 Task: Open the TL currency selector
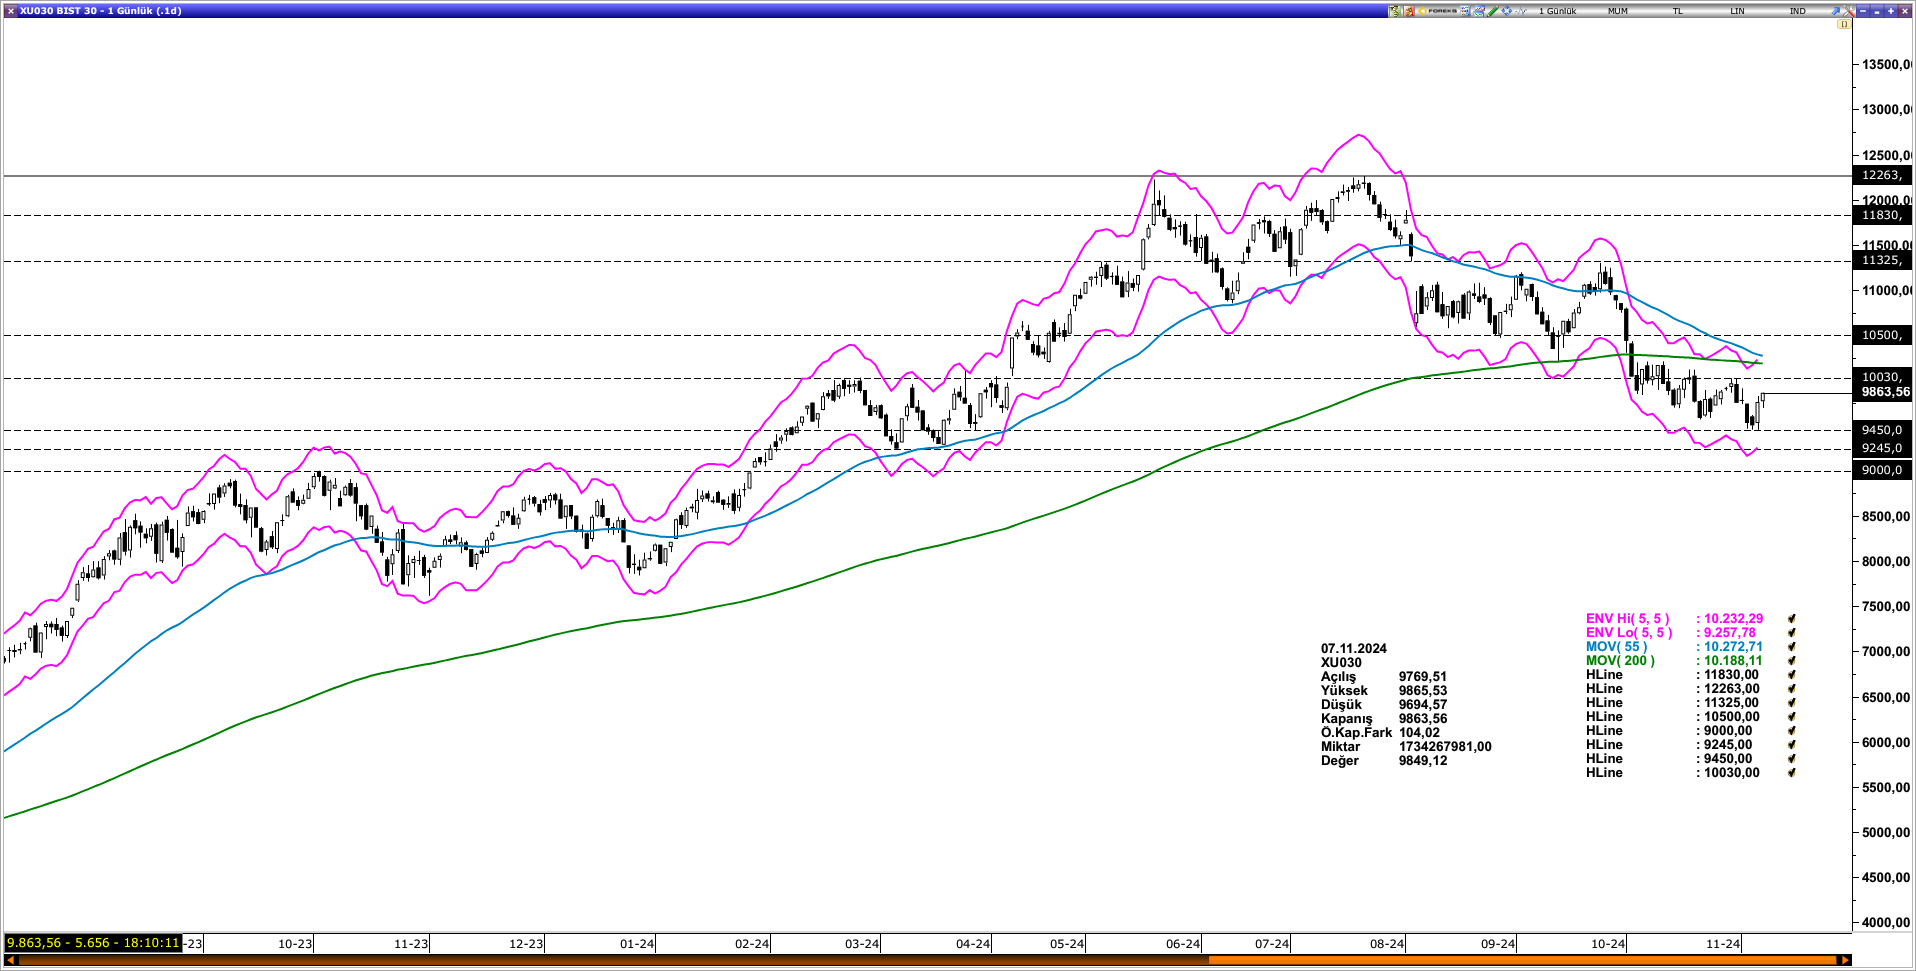[1678, 11]
